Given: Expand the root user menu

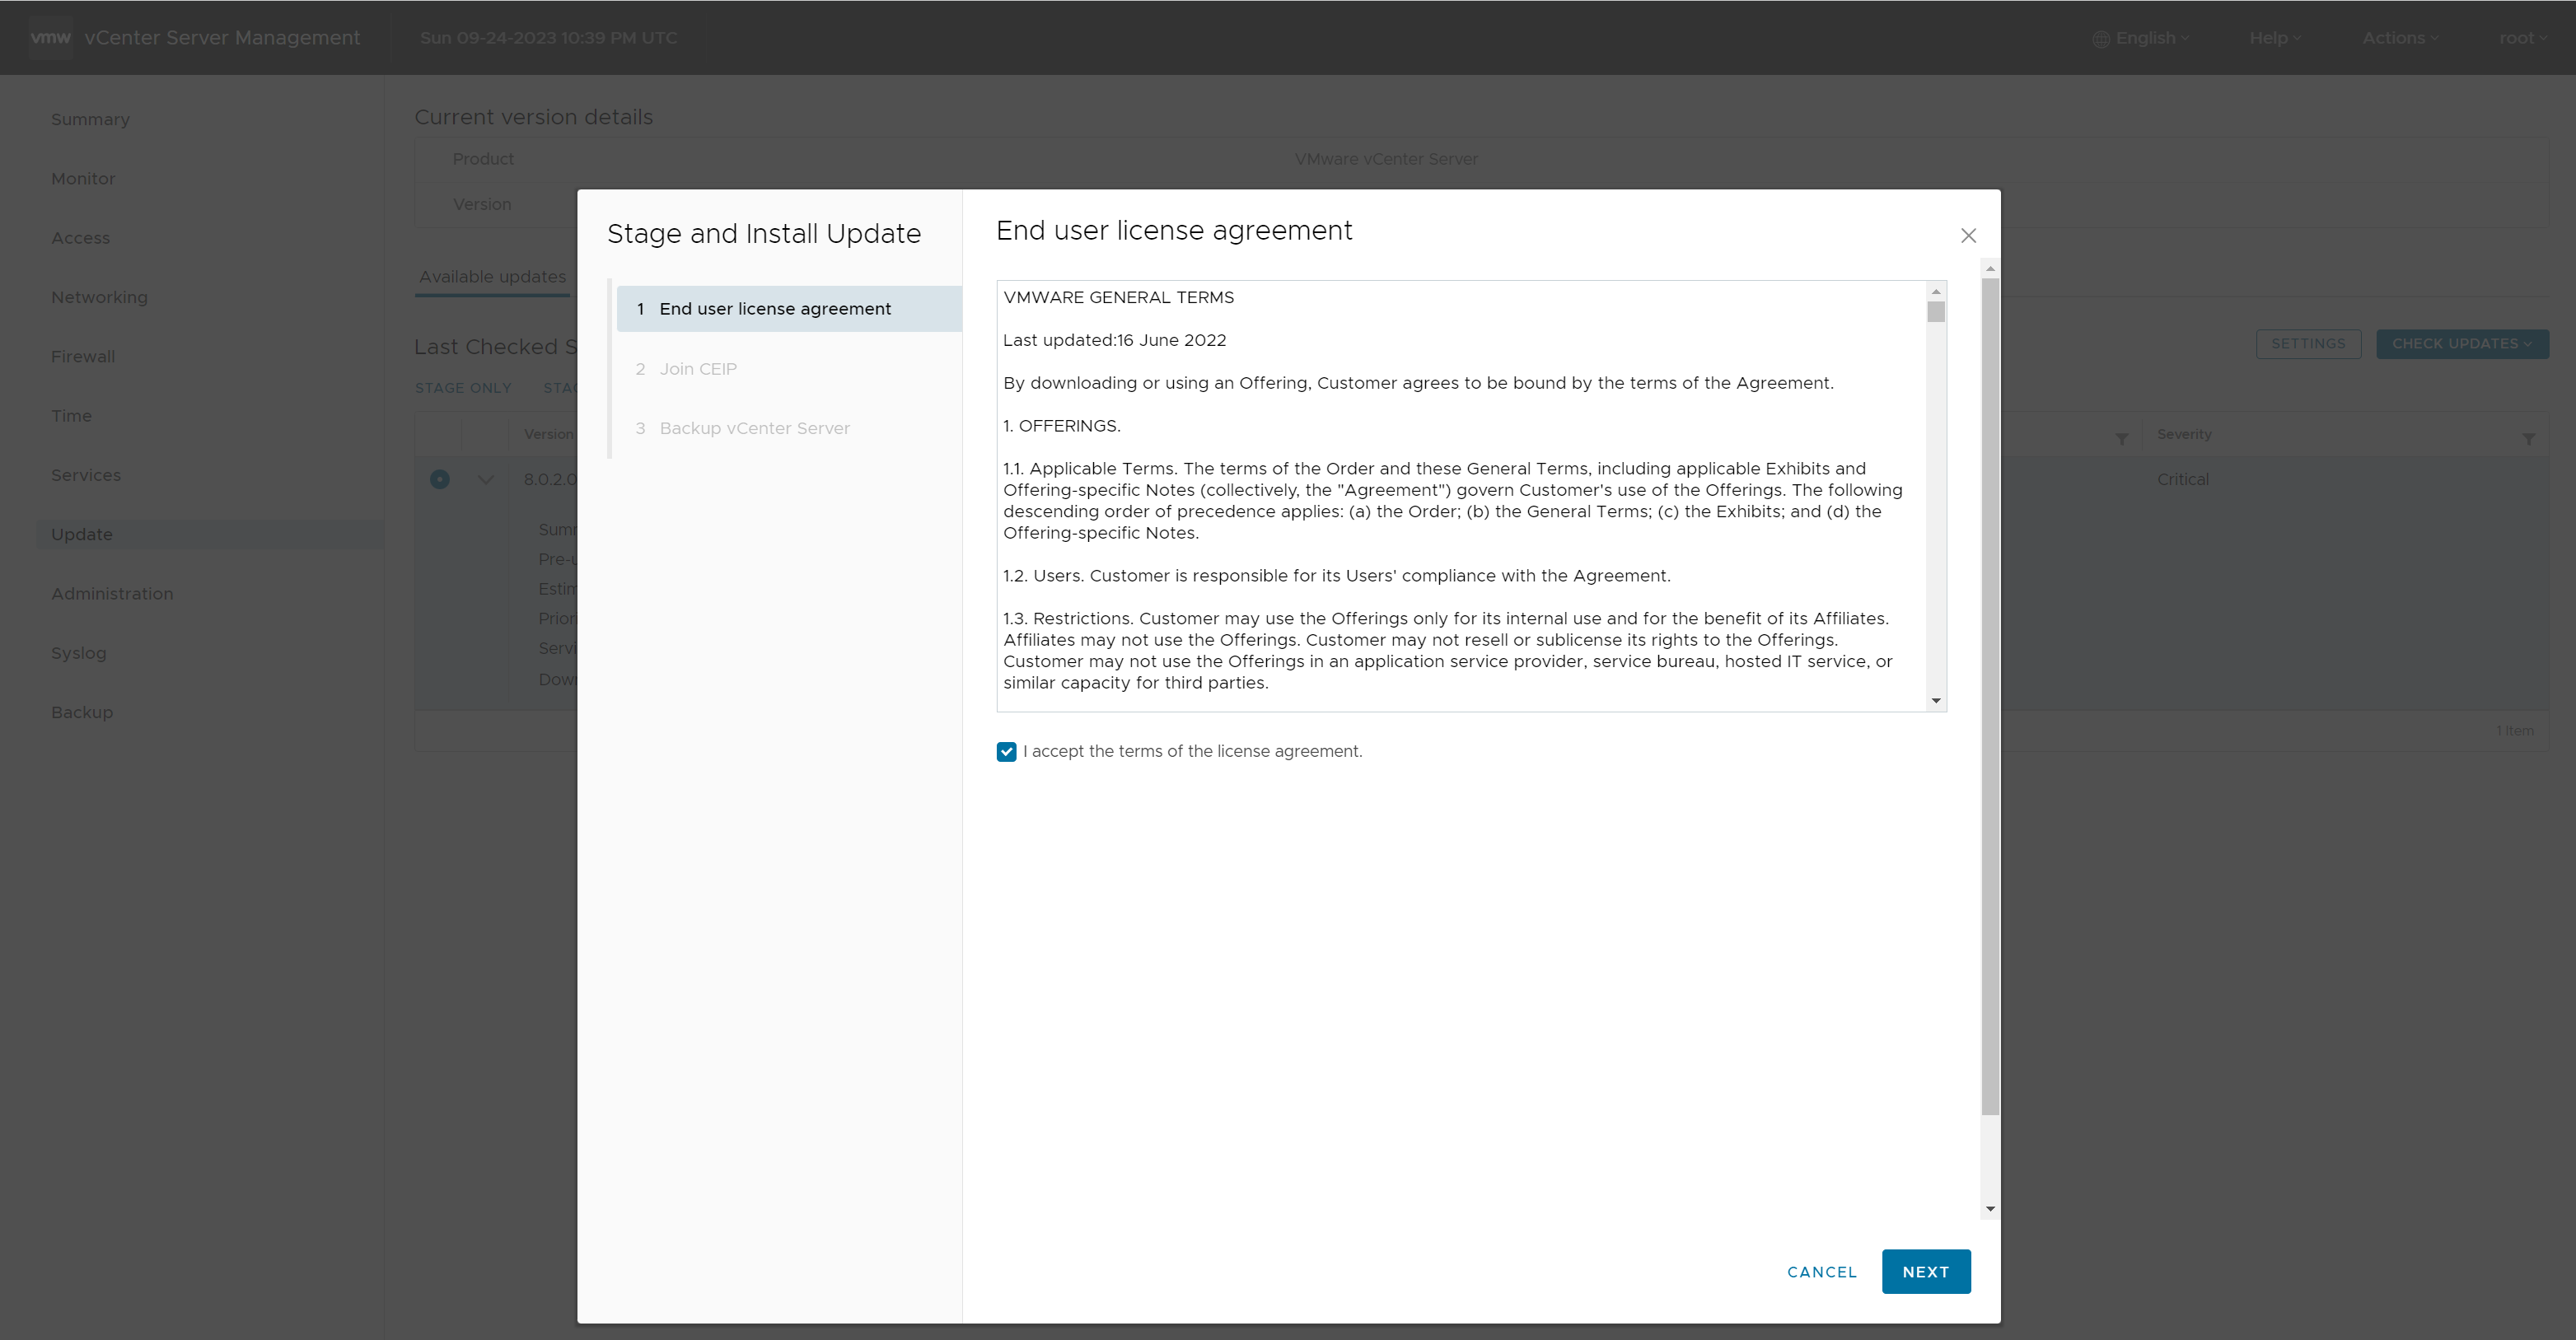Looking at the screenshot, I should pos(2522,38).
